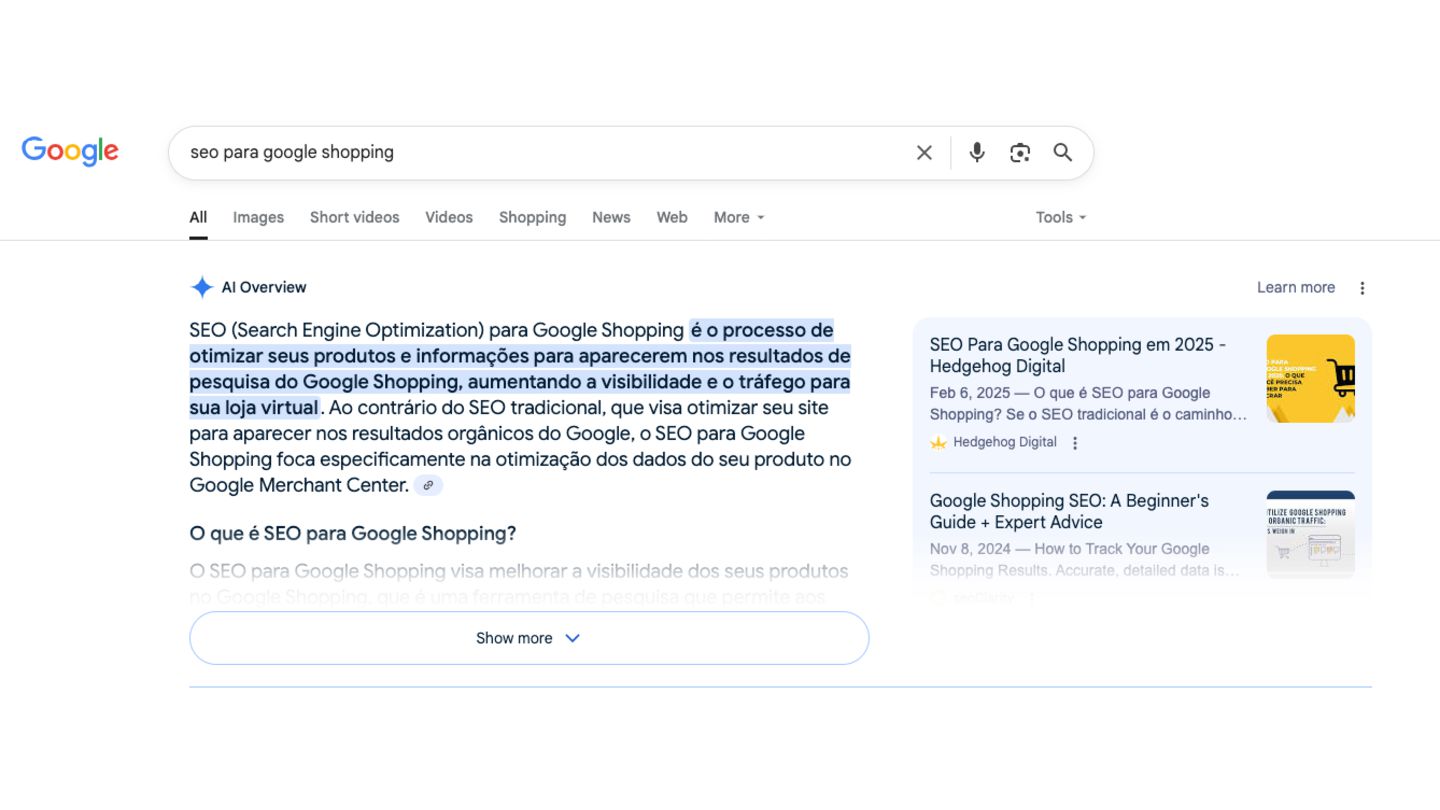Click the Hedgehog Digital favicon
1440x810 pixels.
point(938,442)
